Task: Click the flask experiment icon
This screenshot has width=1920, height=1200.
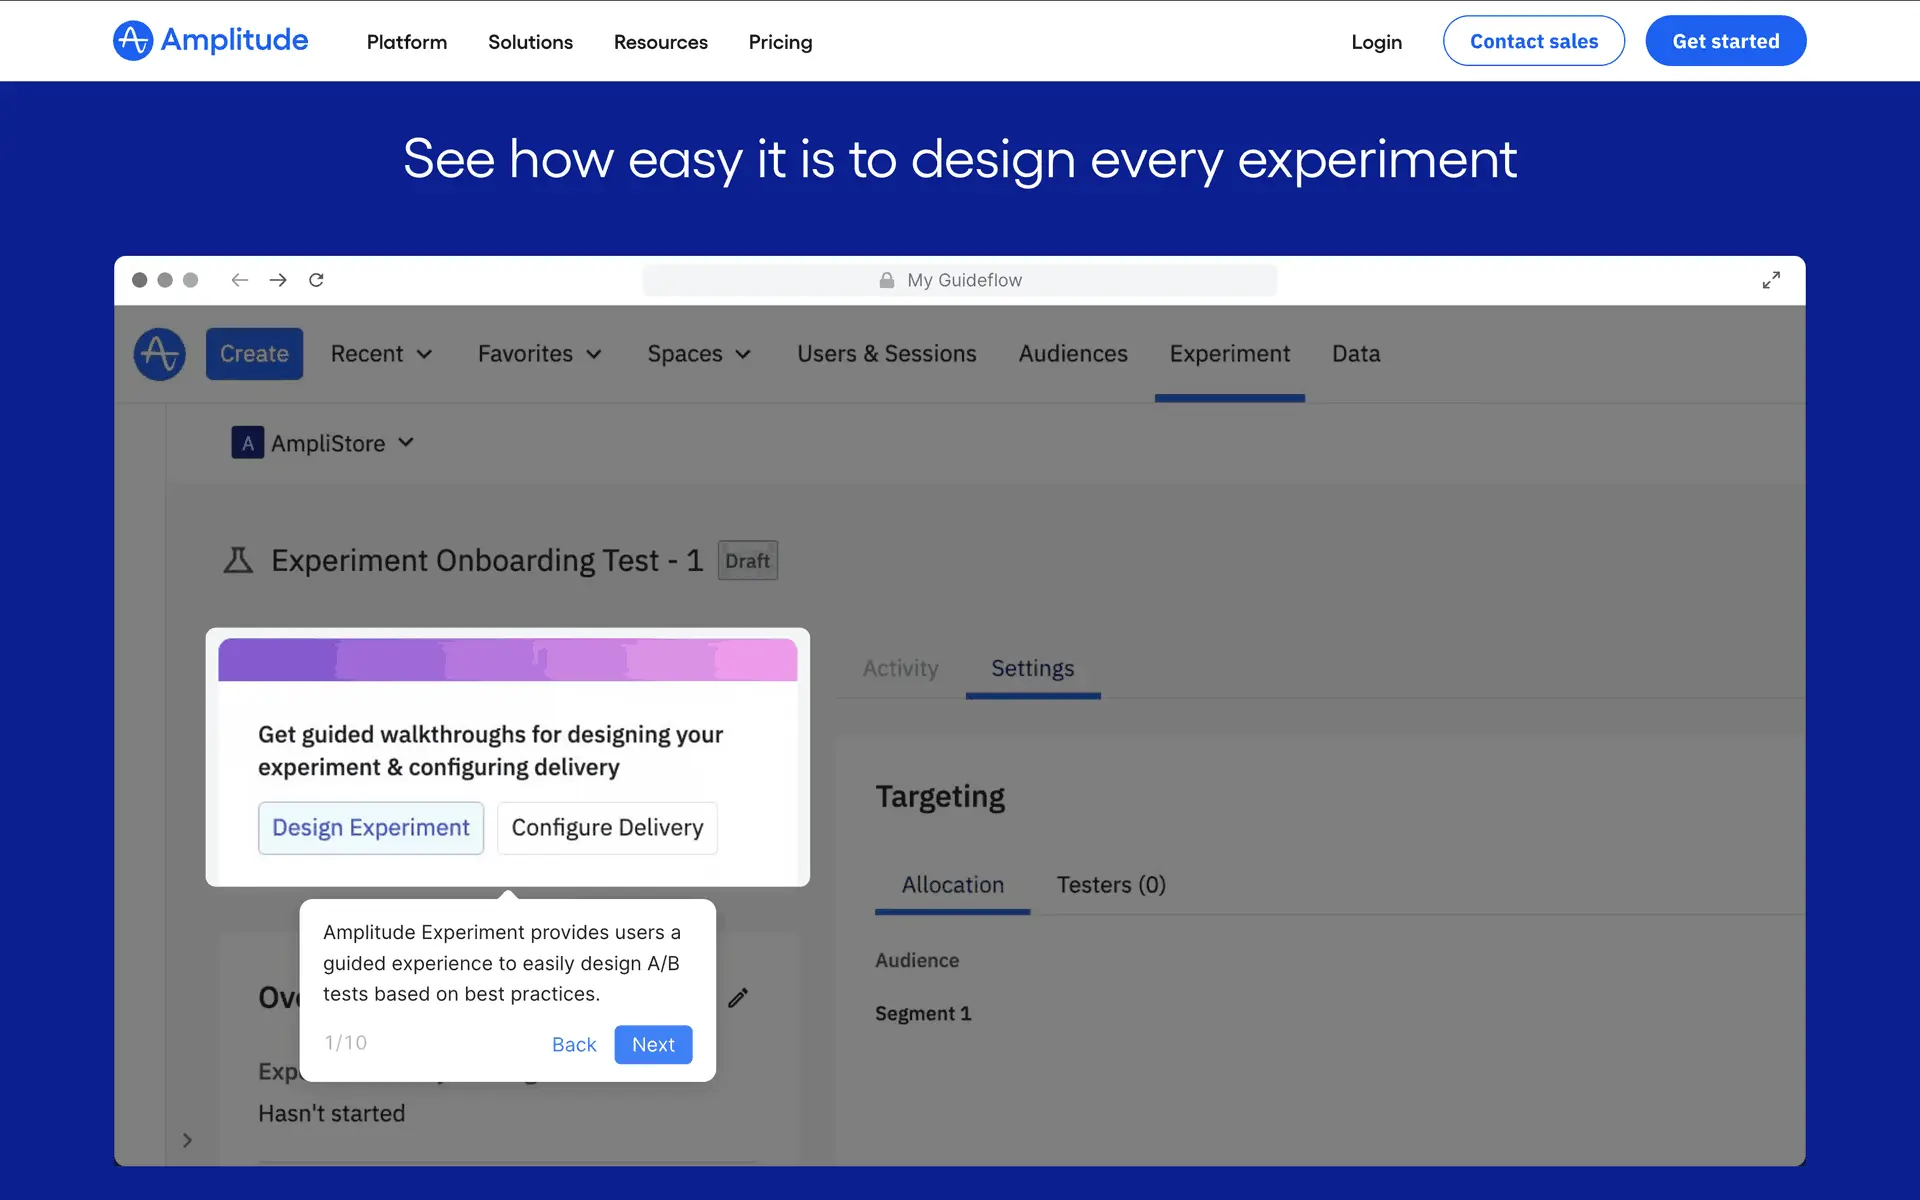Action: (238, 560)
